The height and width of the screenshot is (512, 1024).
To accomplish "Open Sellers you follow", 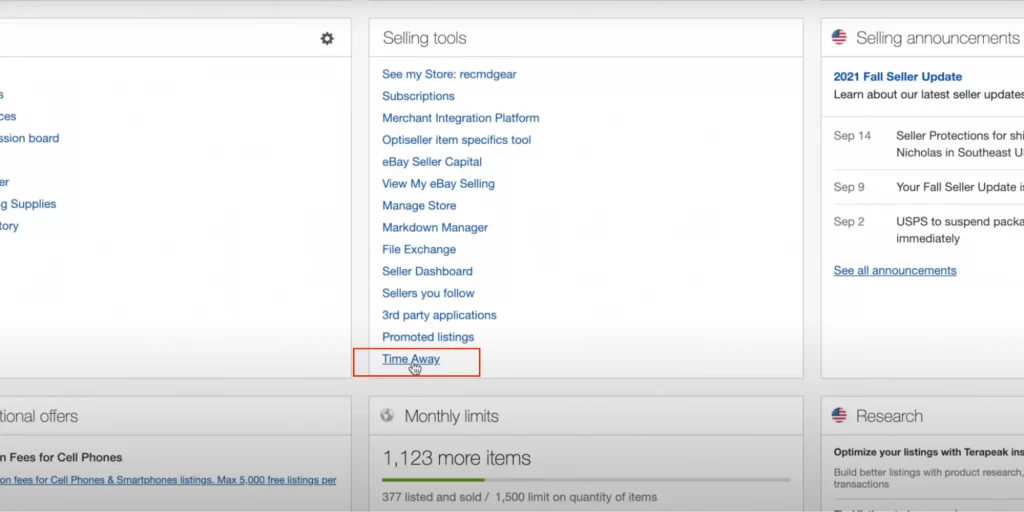I will tap(428, 293).
